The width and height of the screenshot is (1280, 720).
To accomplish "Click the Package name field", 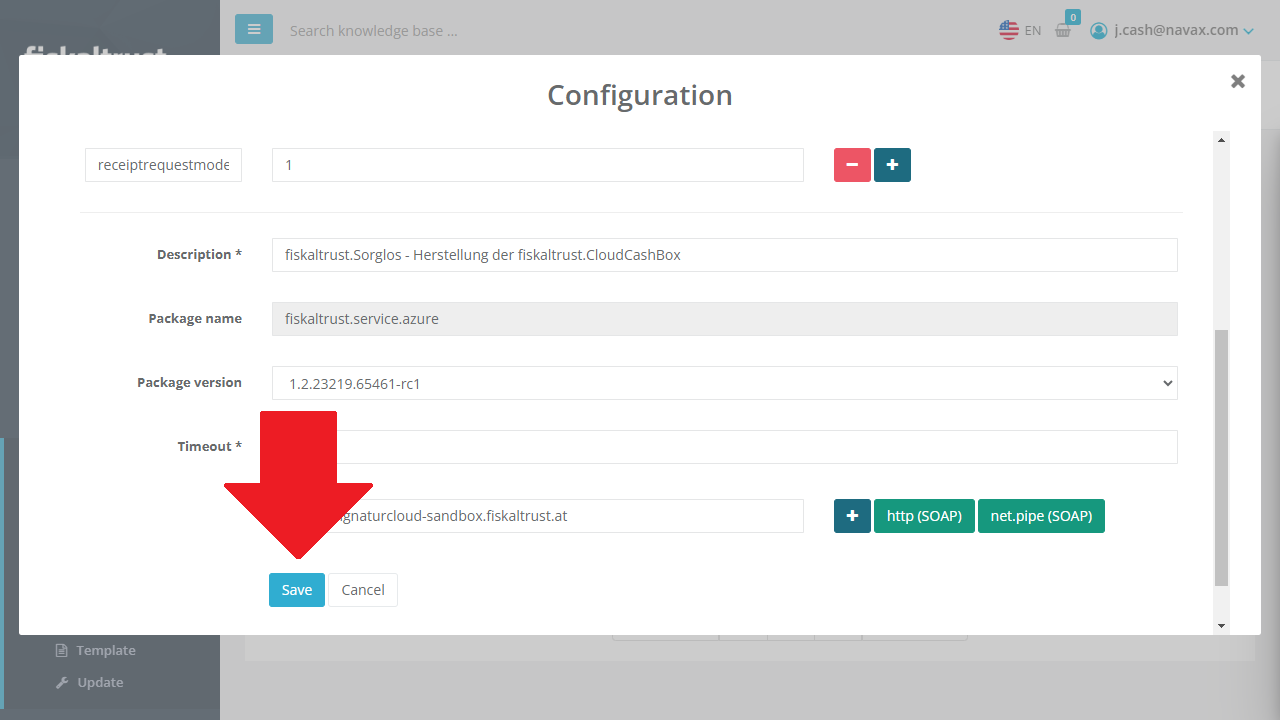I will (x=725, y=319).
